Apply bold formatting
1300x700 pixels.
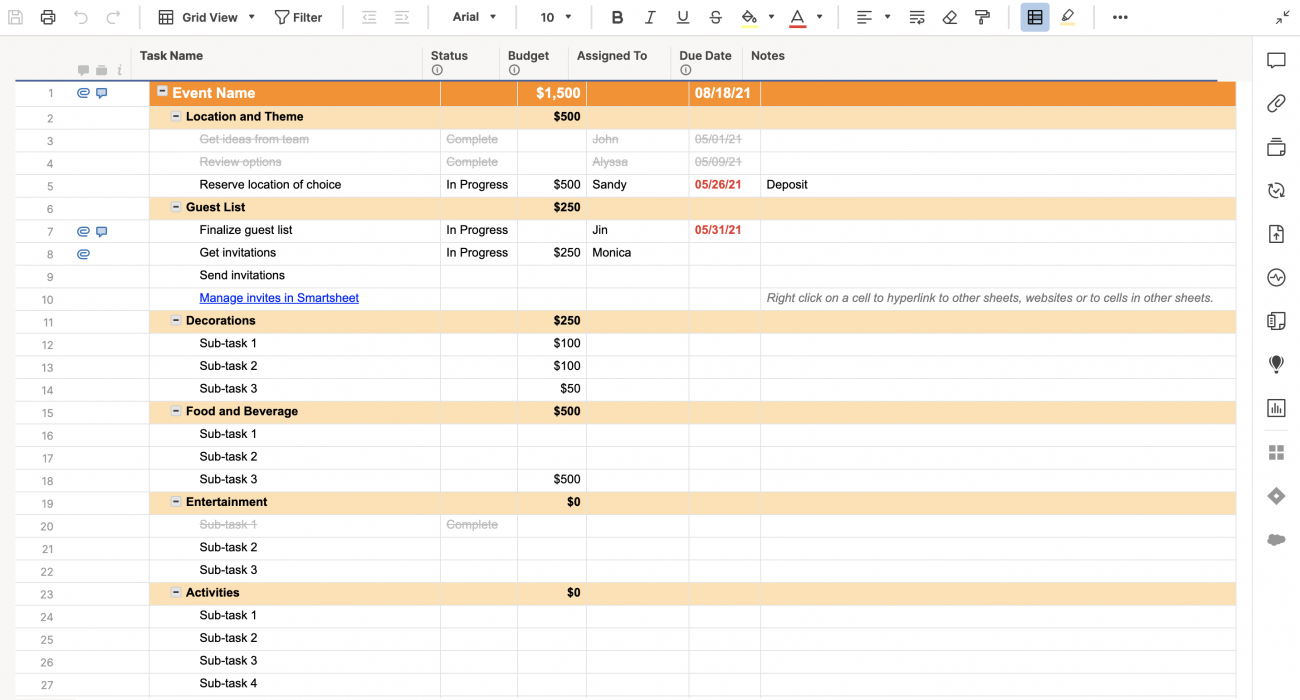[617, 17]
